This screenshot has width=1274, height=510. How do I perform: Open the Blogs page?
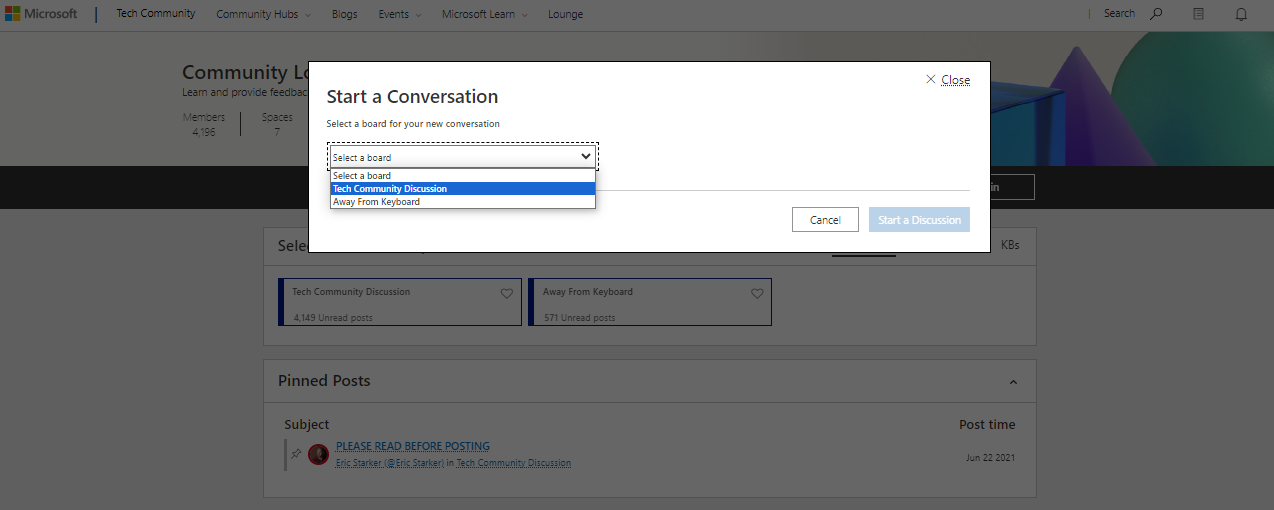[344, 15]
